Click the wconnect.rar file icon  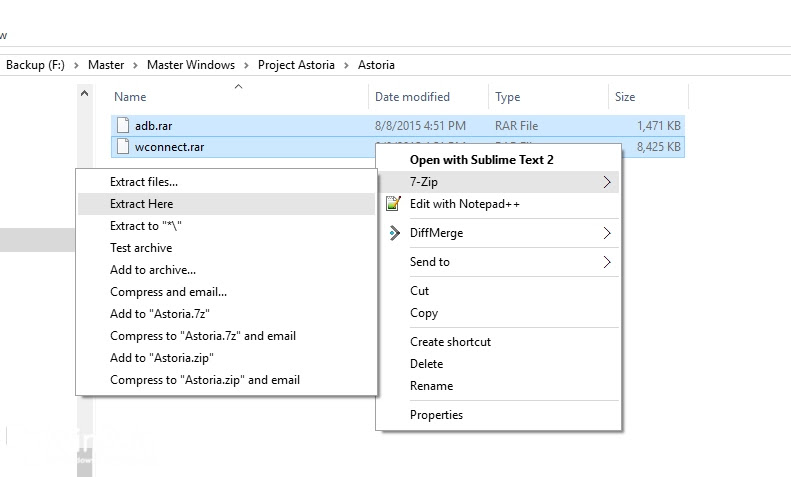pyautogui.click(x=123, y=147)
